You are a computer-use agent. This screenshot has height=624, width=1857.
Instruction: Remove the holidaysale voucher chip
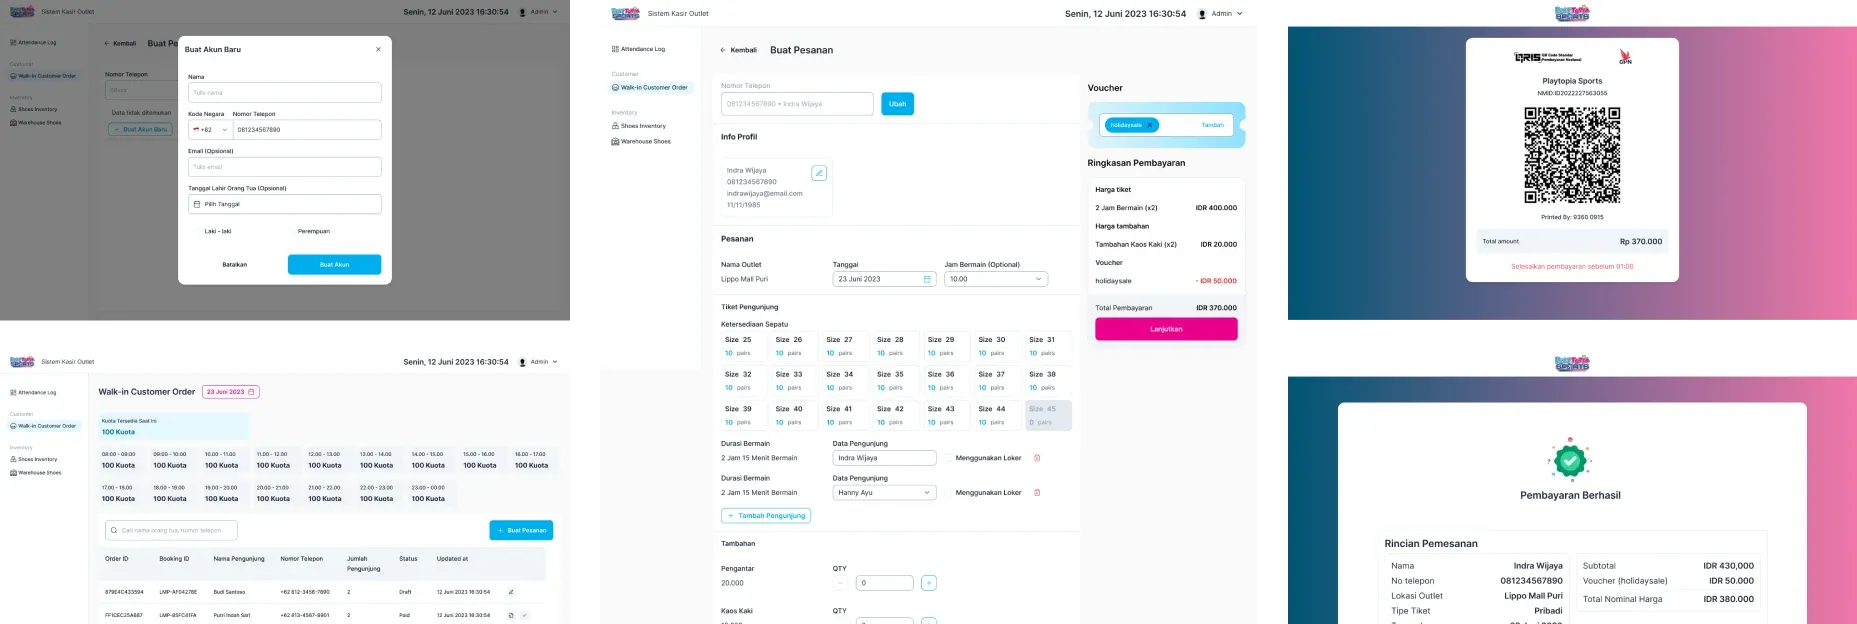click(1150, 125)
